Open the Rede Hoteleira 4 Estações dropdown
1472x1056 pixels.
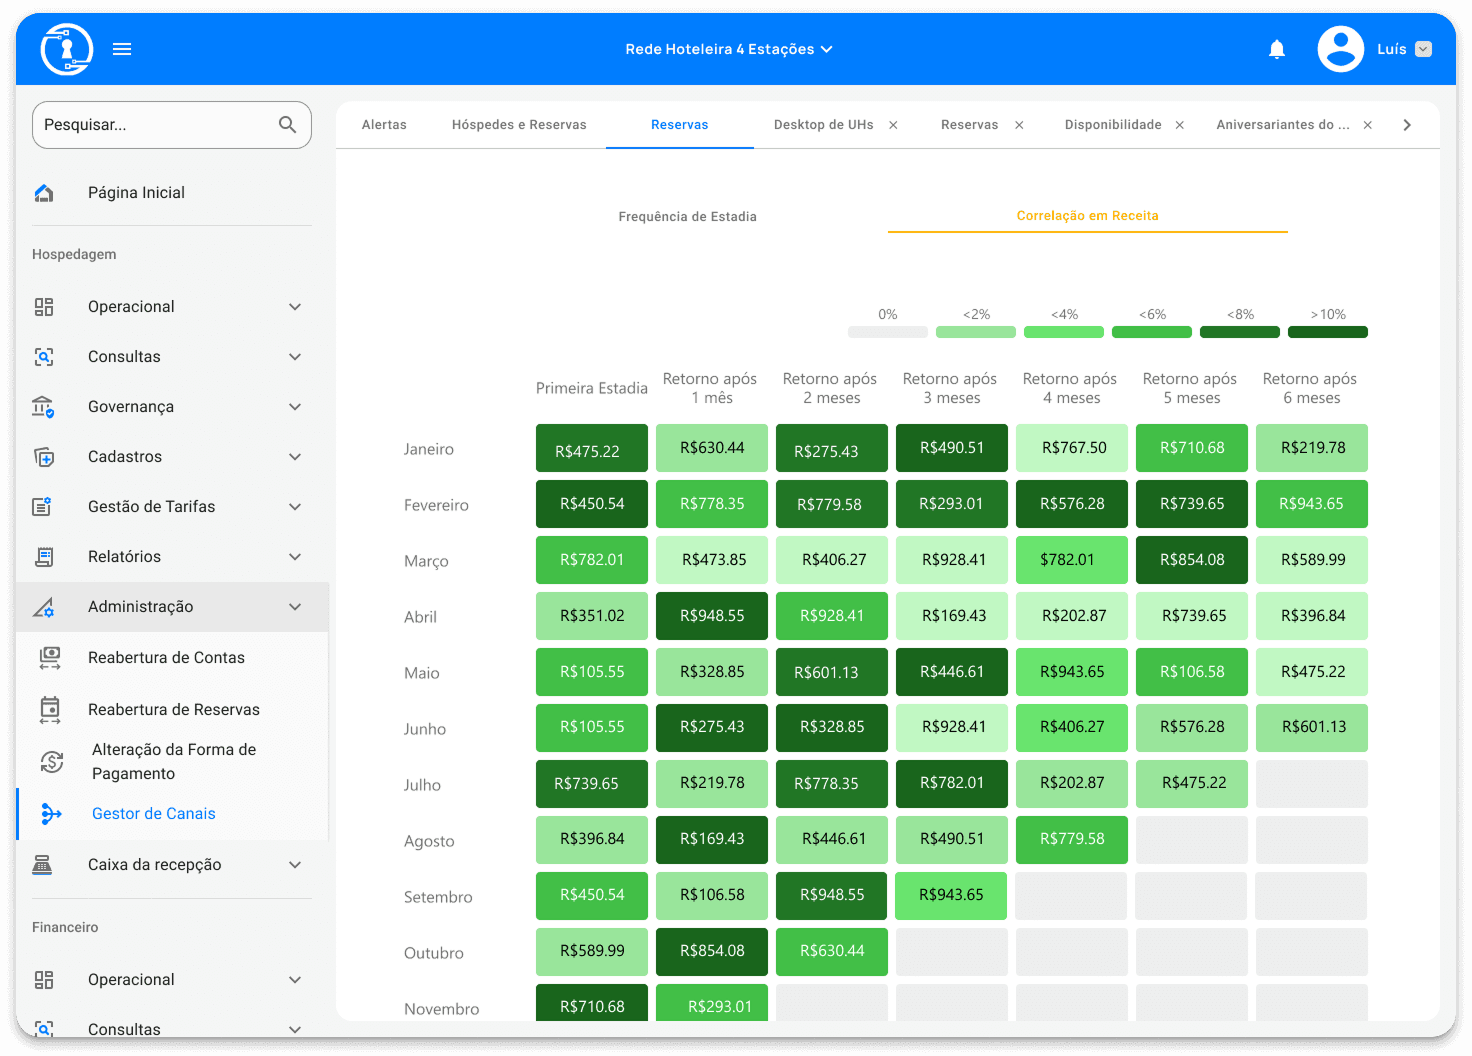pyautogui.click(x=729, y=49)
